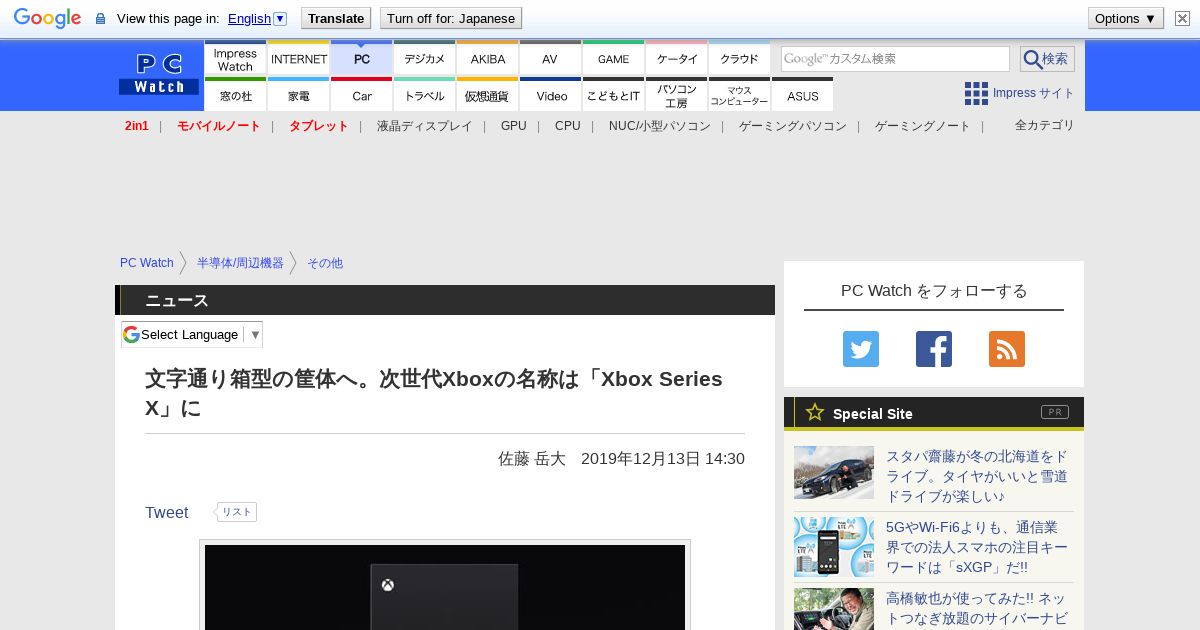The width and height of the screenshot is (1200, 630).
Task: Click the Xbox Series X article image
Action: tap(445, 587)
